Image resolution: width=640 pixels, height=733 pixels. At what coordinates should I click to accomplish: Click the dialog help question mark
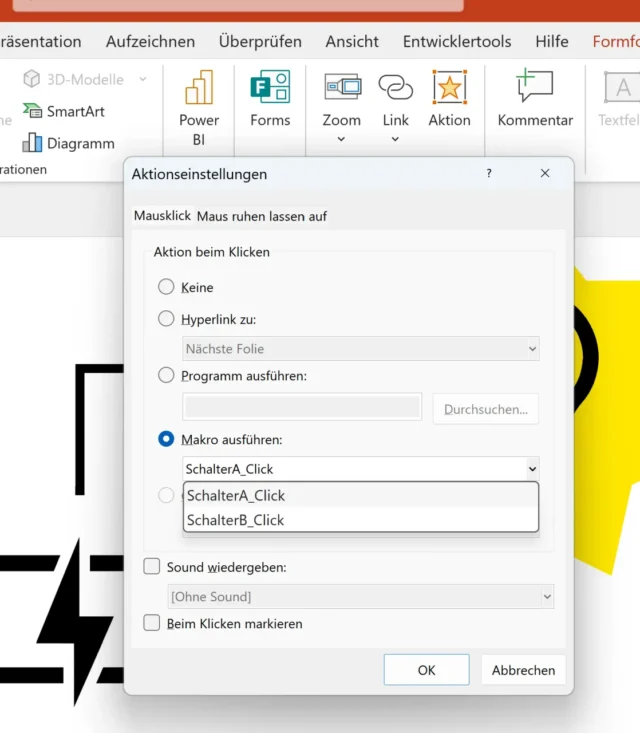point(489,173)
